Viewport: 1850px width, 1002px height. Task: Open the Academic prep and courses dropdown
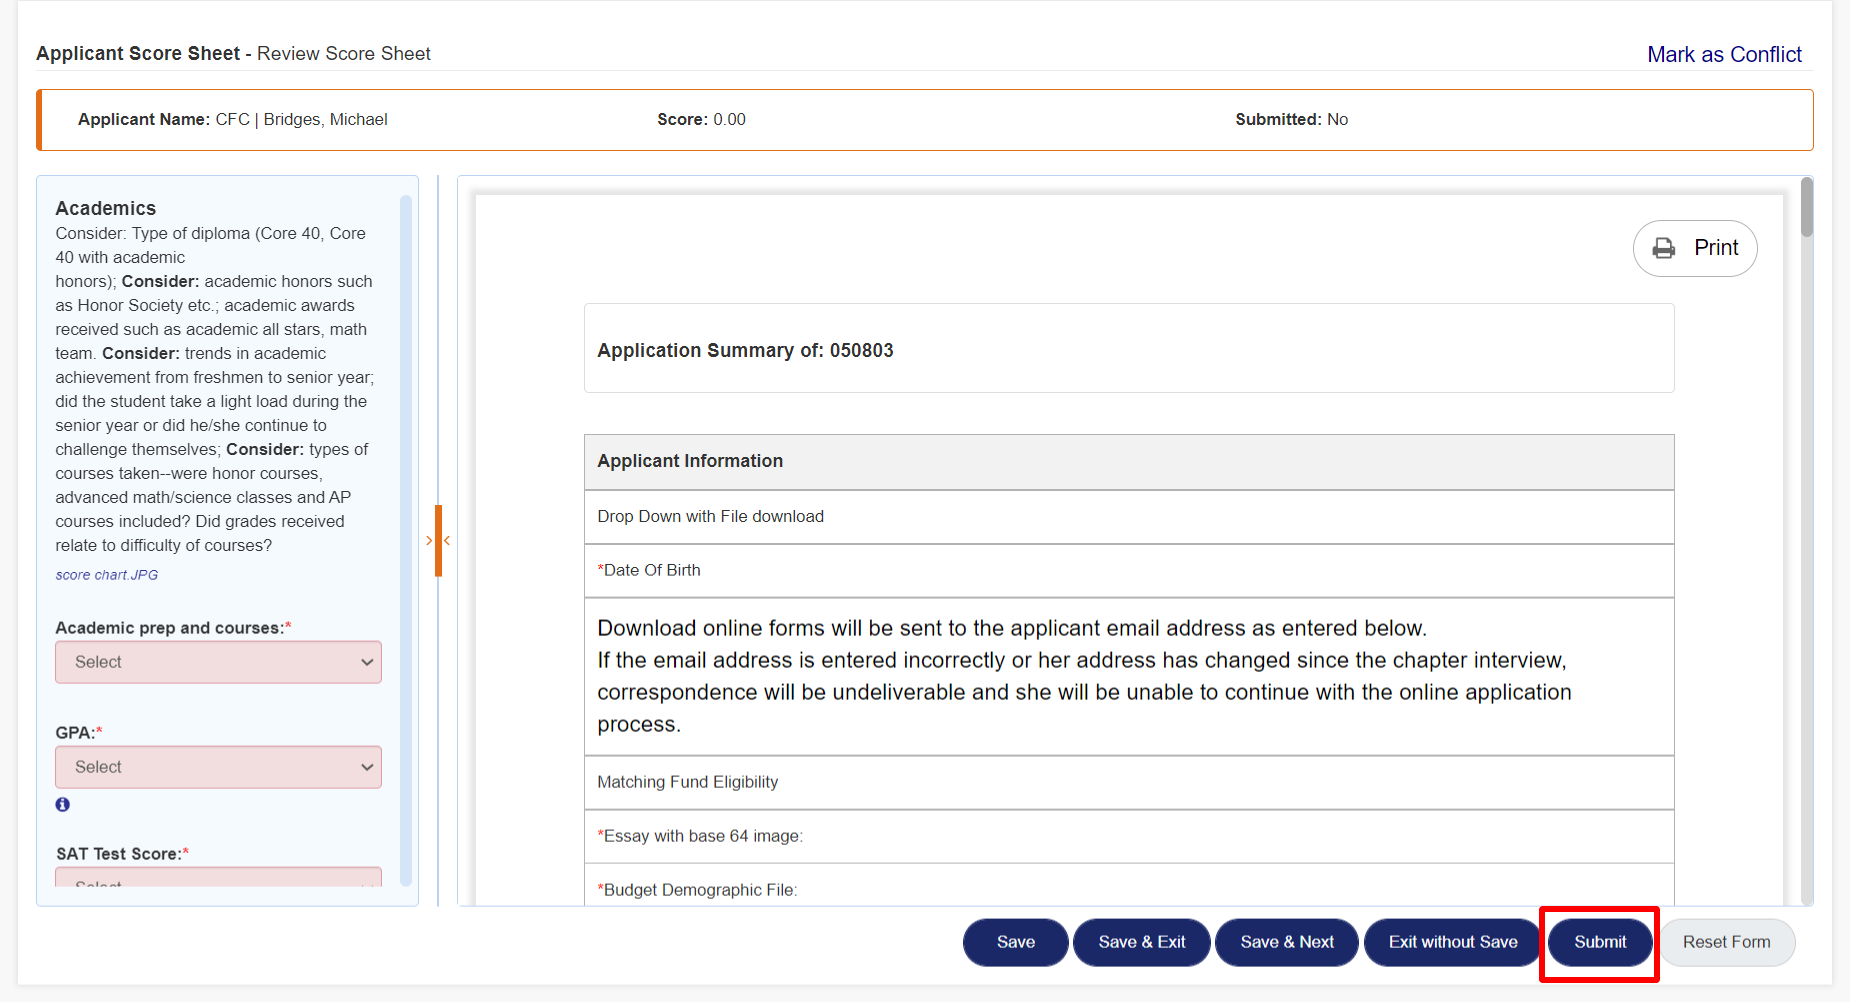click(x=218, y=662)
